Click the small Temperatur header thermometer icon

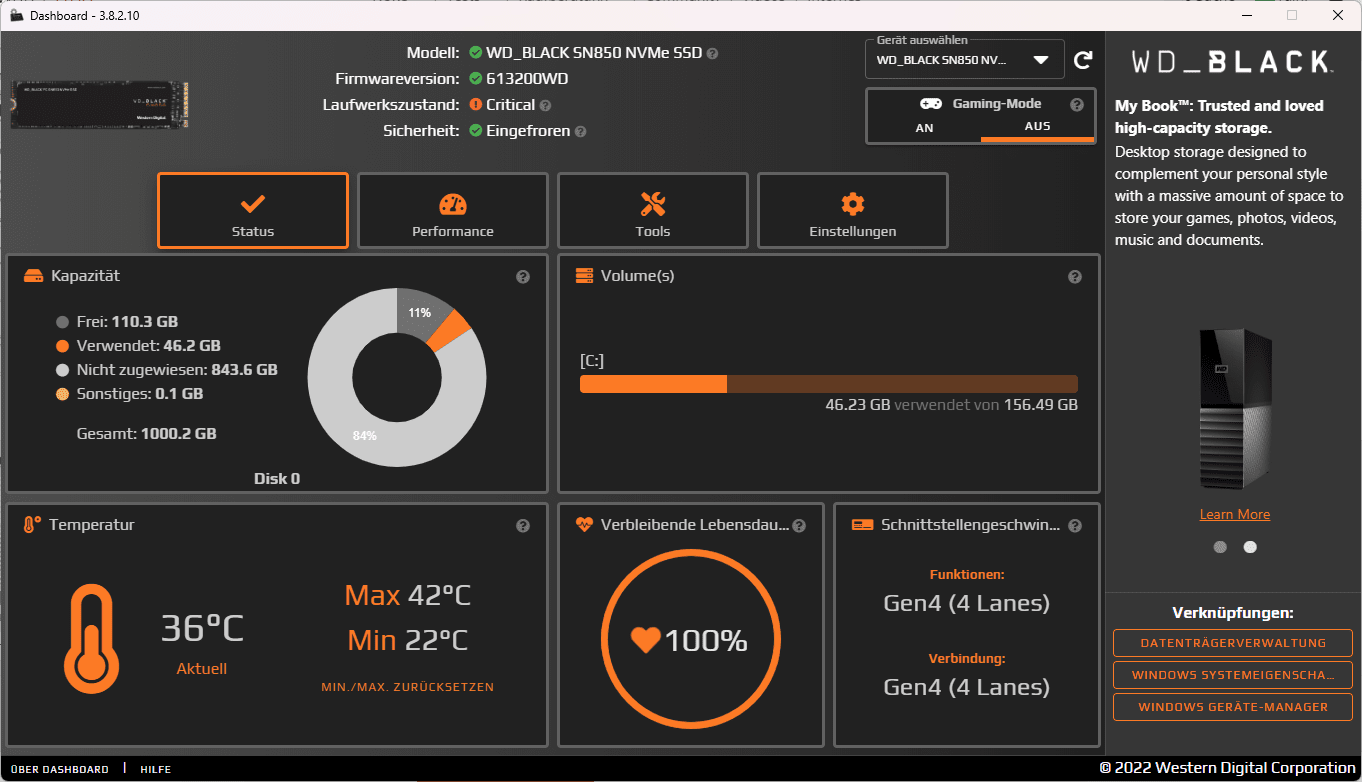tap(32, 524)
